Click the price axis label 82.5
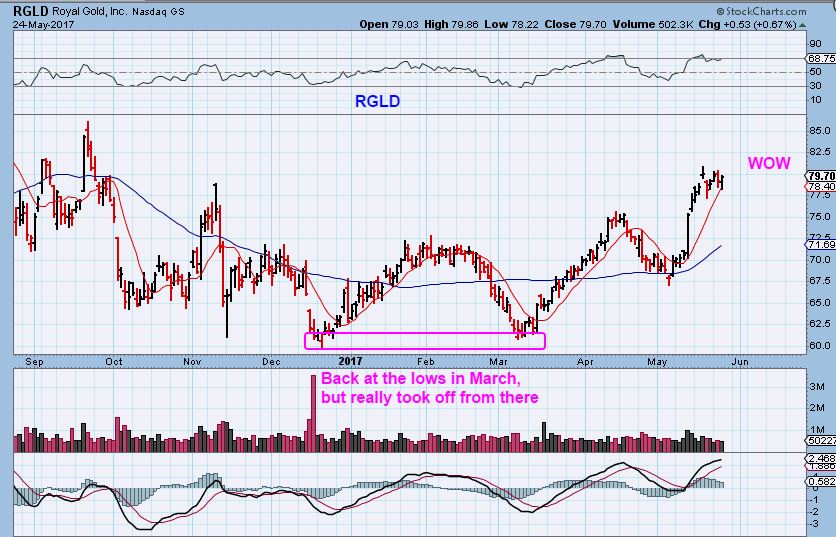 [819, 152]
